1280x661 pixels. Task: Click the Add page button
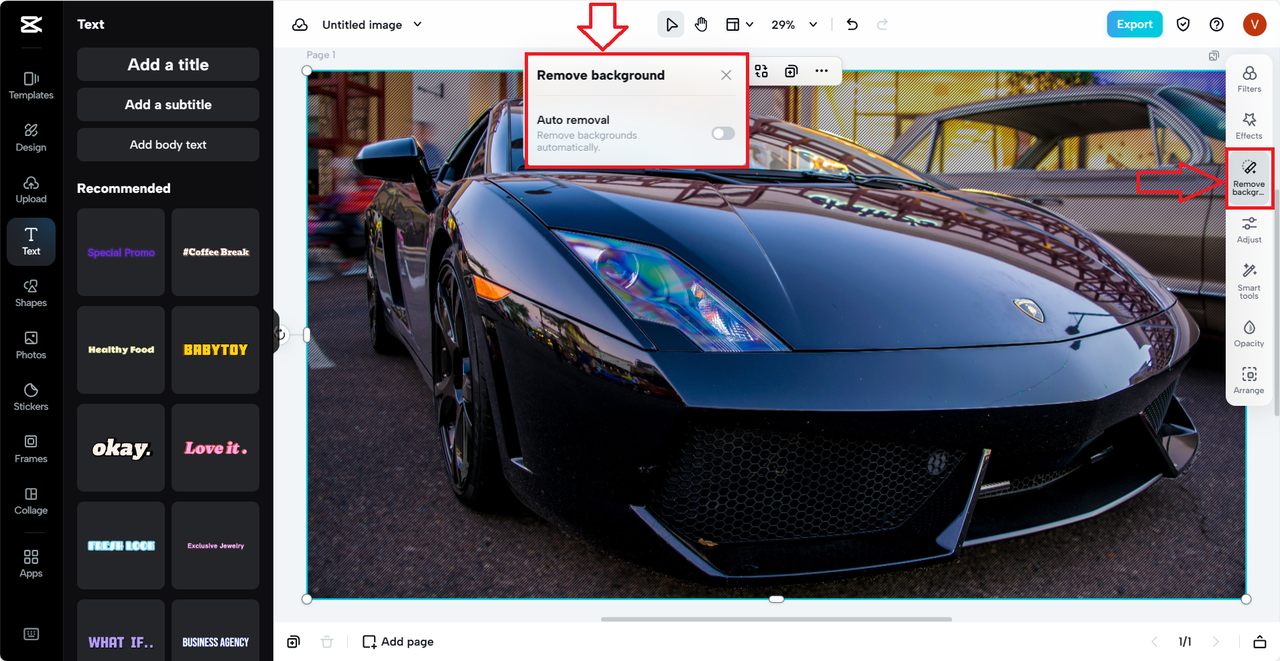(x=398, y=641)
